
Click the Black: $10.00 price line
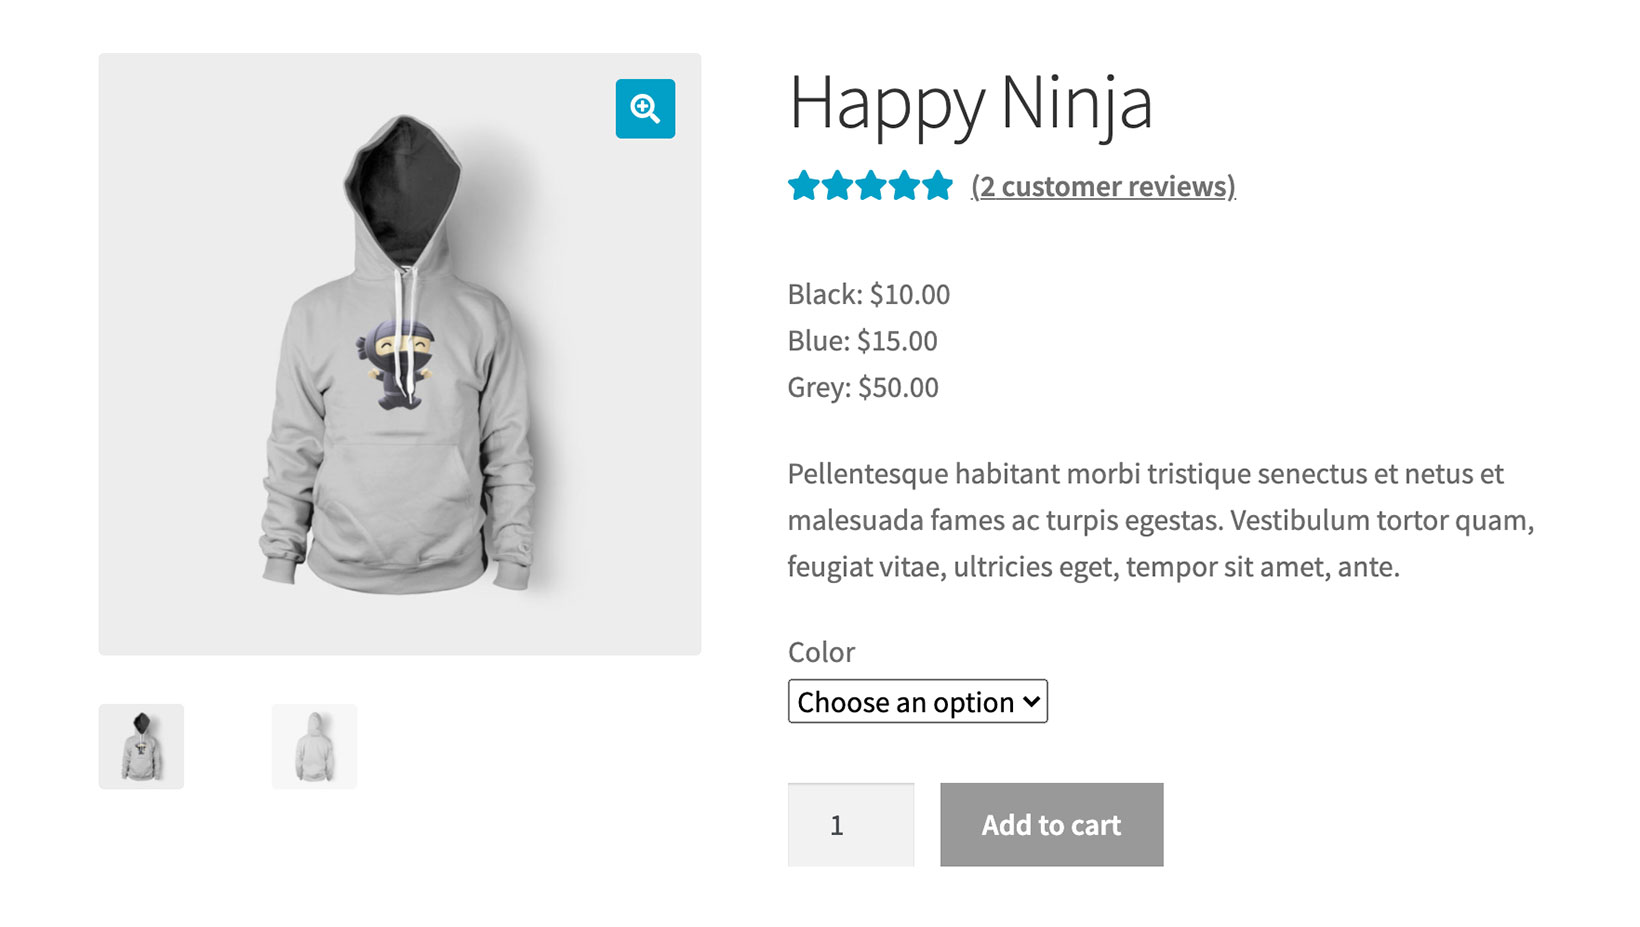tap(868, 294)
